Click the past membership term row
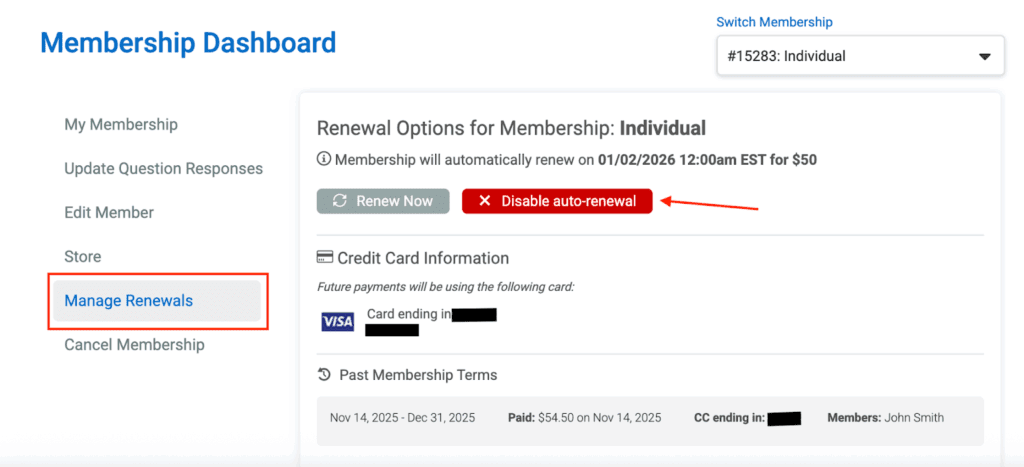Viewport: 1024px width, 467px height. (x=650, y=418)
